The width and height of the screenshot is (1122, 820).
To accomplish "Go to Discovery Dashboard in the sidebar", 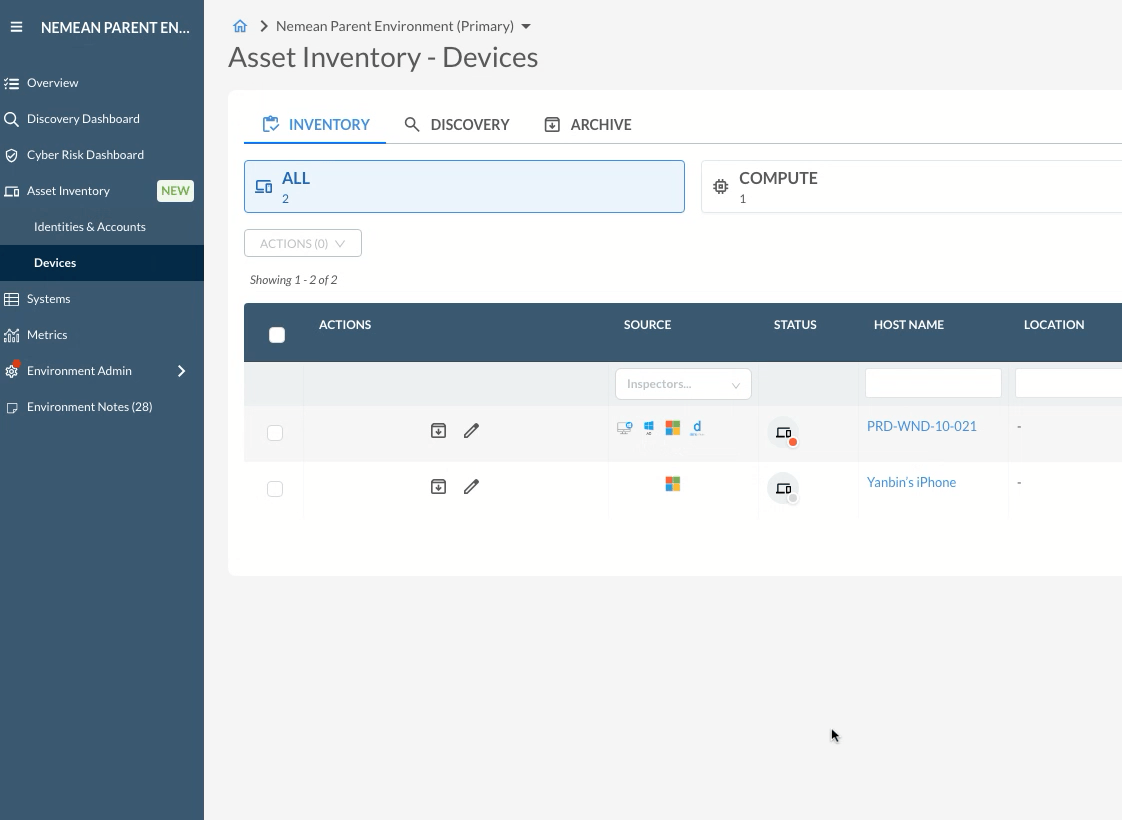I will coord(83,119).
